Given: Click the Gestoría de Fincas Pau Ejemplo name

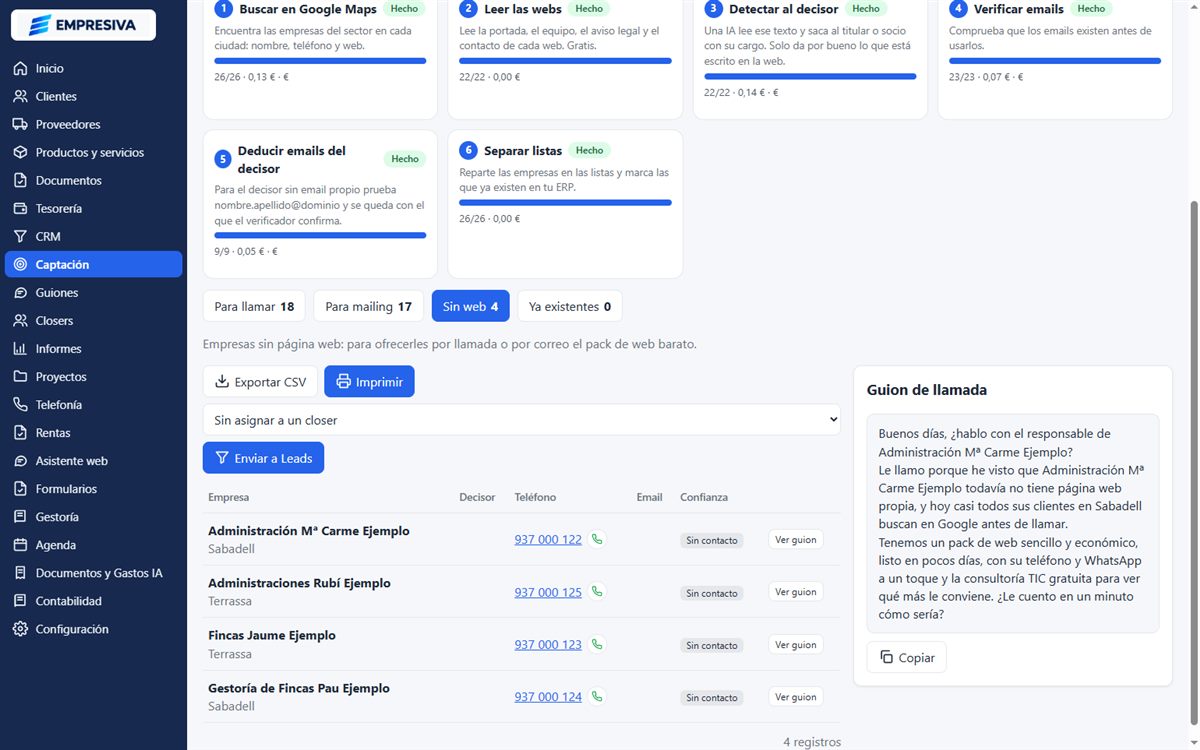Looking at the screenshot, I should click(299, 688).
